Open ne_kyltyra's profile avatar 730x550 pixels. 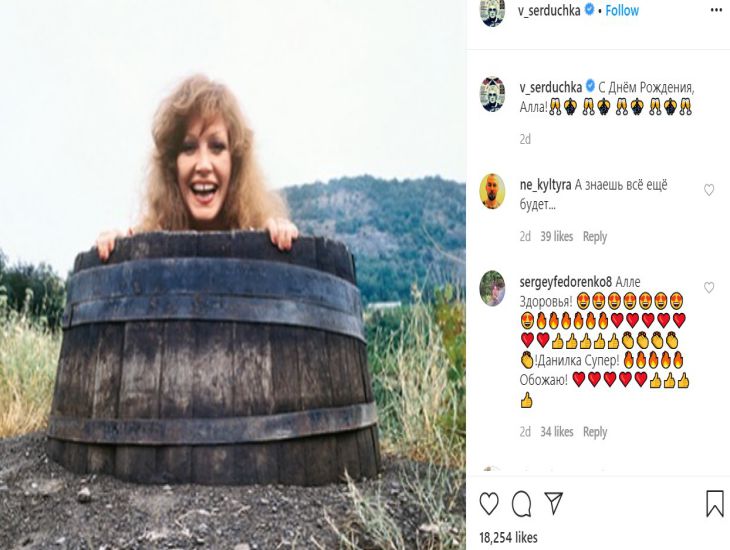point(492,191)
